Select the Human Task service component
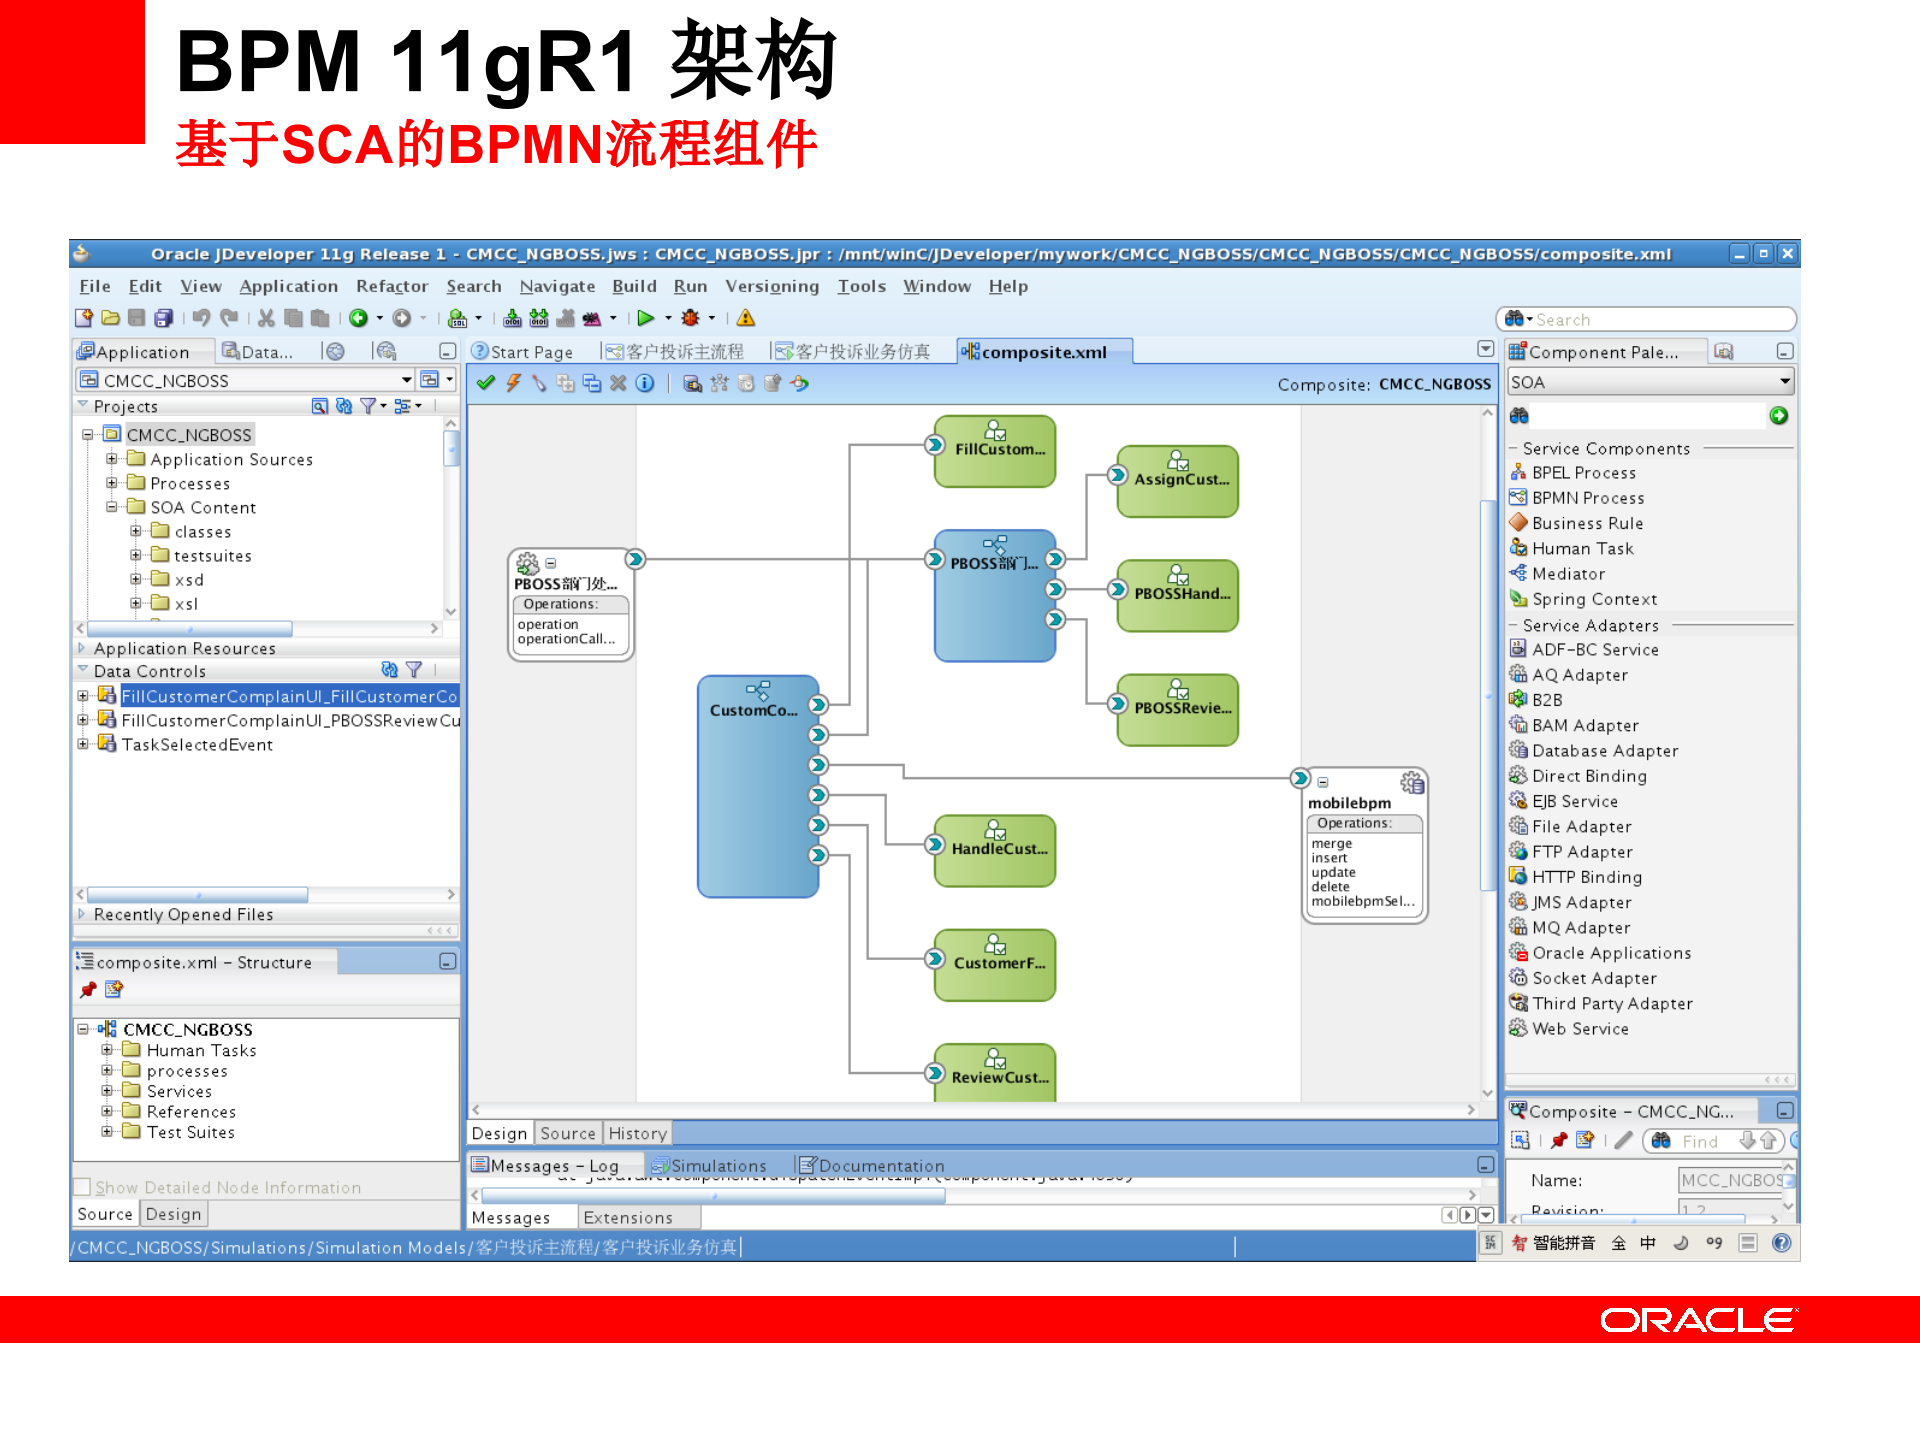The image size is (1920, 1440). point(1581,548)
